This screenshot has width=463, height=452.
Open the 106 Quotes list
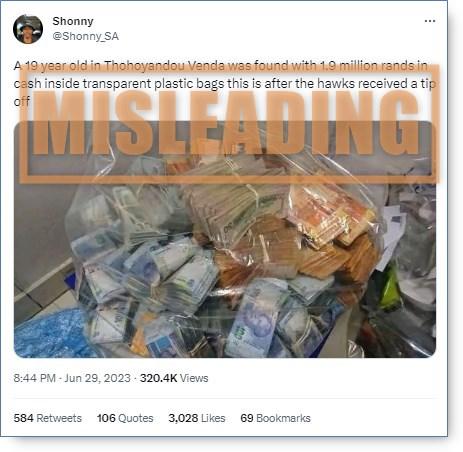point(125,418)
